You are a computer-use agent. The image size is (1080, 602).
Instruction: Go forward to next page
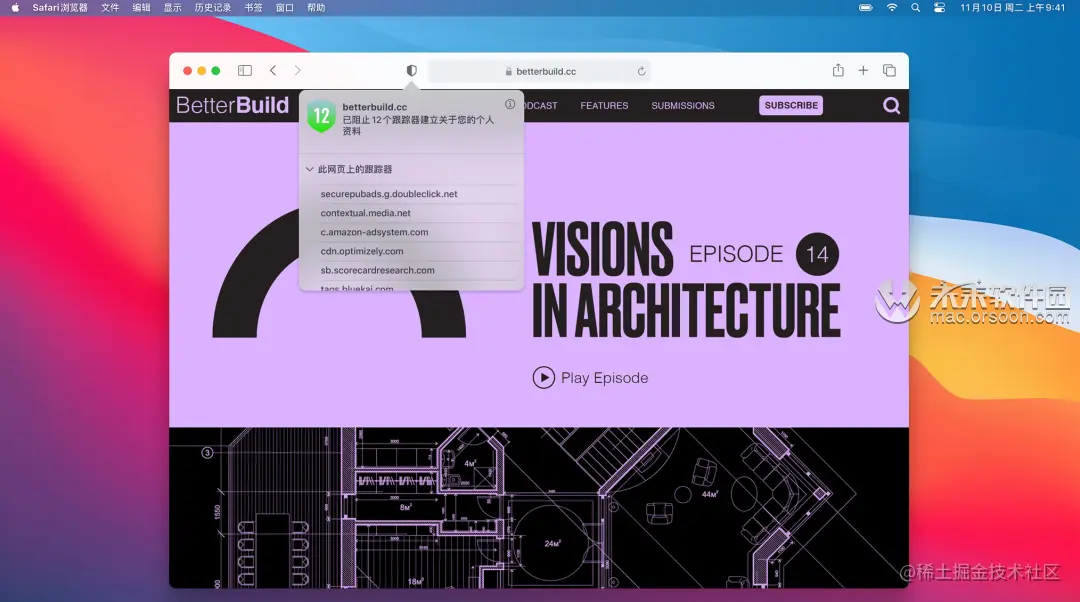click(298, 70)
